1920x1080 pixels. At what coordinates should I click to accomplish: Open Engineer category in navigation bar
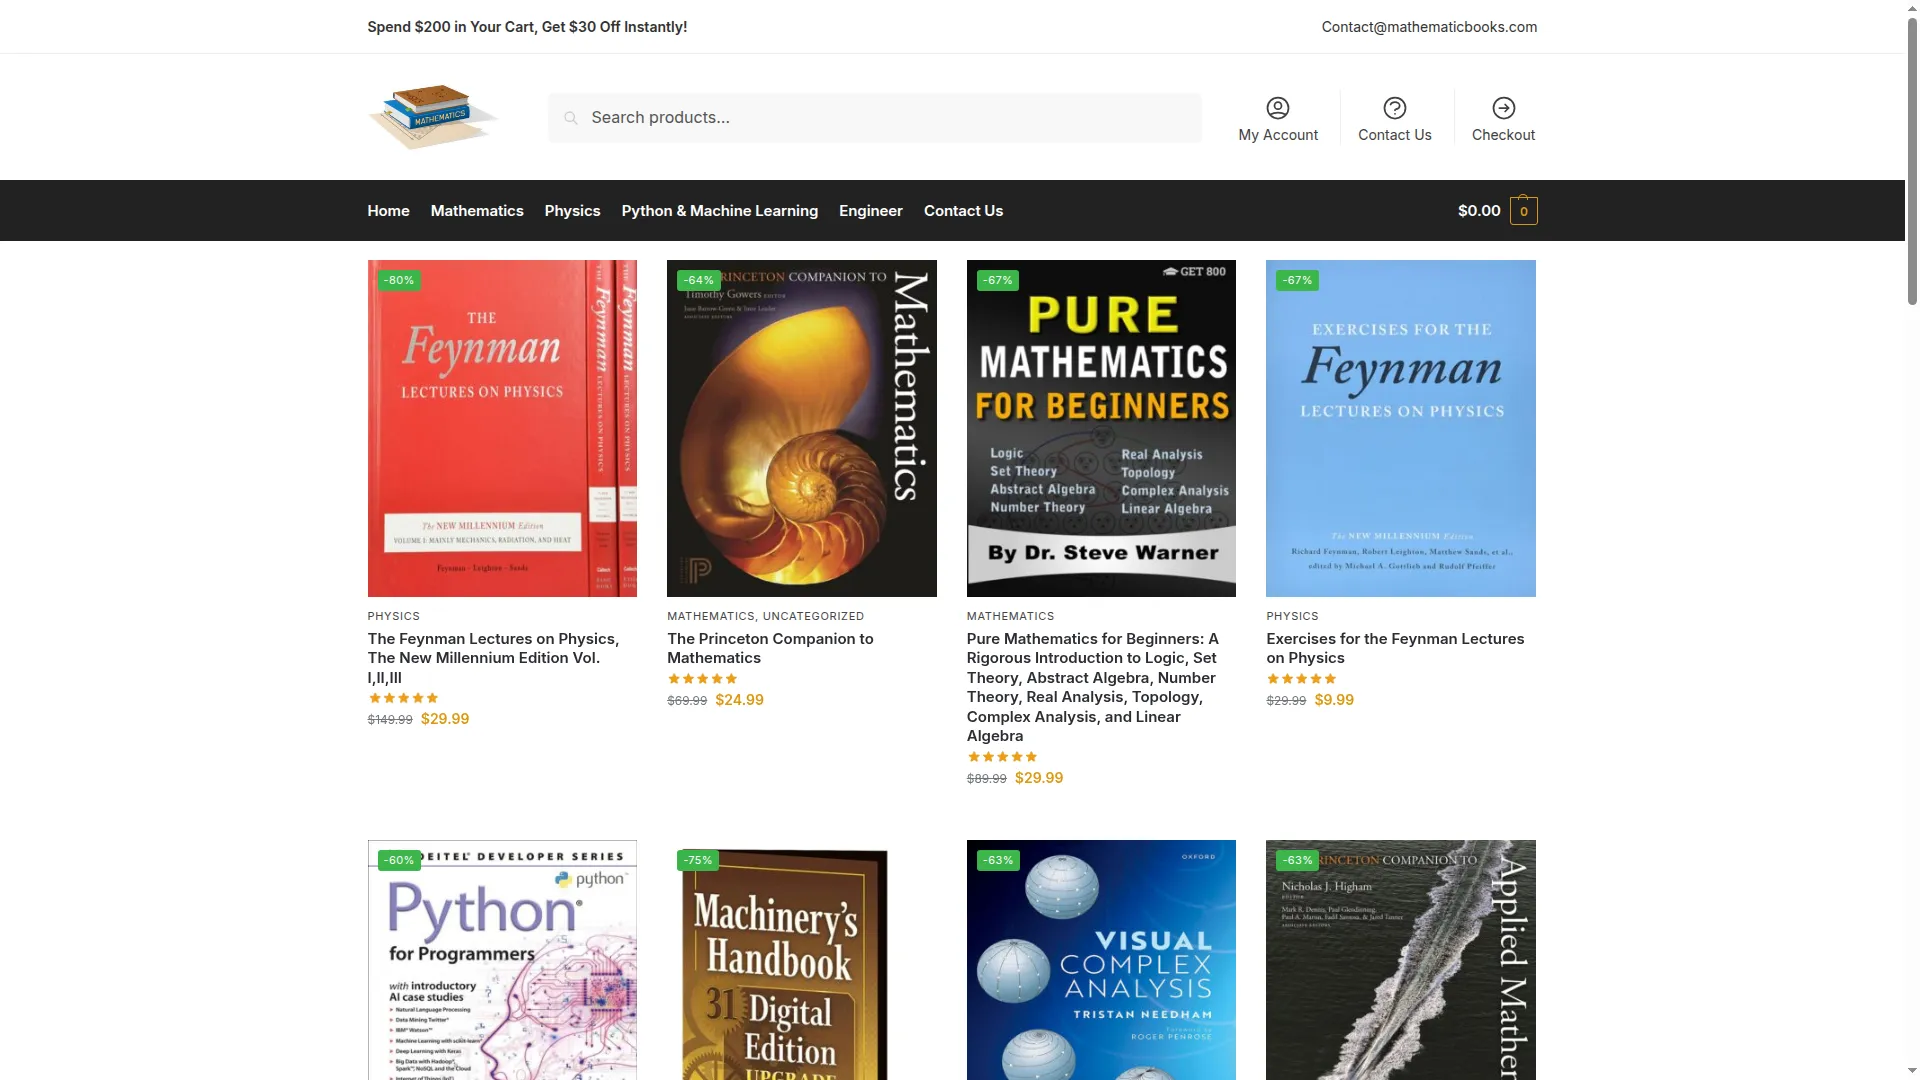point(871,211)
